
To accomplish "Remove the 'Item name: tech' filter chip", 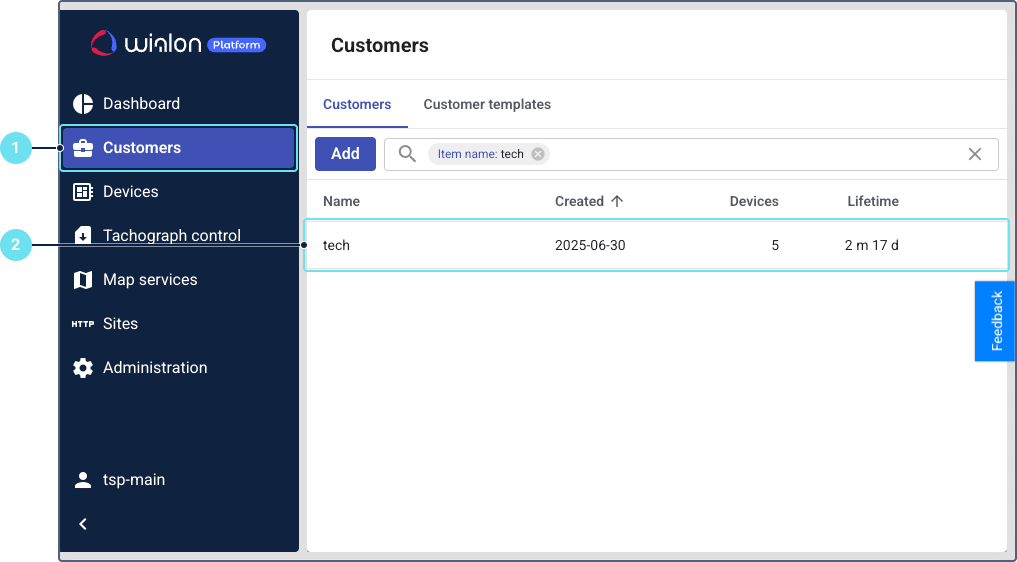I will tap(538, 154).
